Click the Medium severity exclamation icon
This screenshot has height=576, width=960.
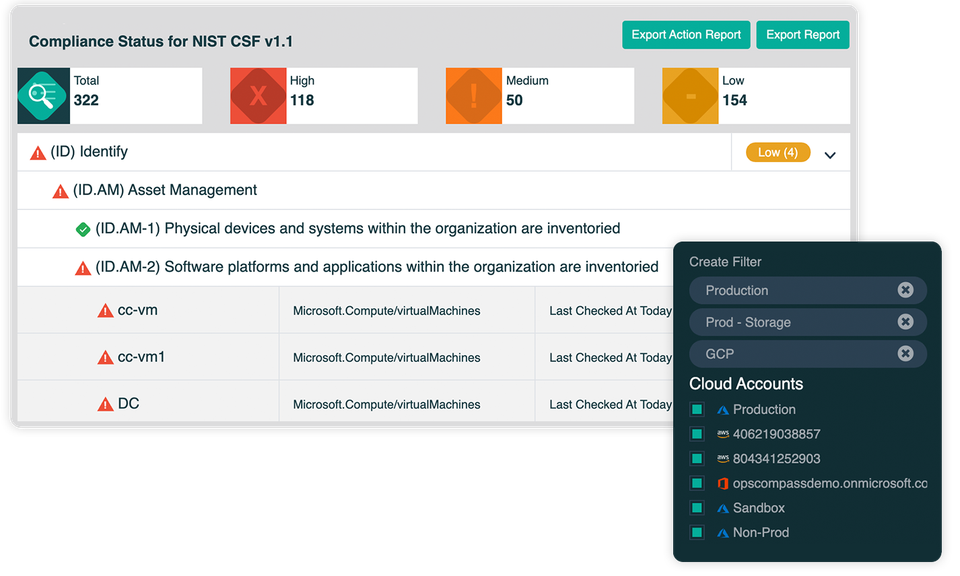tap(474, 96)
